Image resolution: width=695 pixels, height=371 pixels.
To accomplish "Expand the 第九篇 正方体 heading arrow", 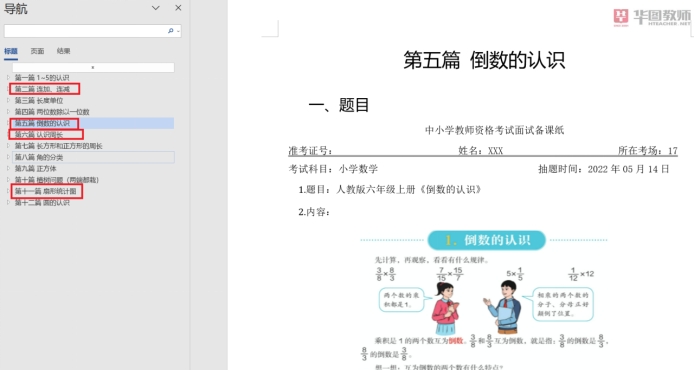I will 8,168.
